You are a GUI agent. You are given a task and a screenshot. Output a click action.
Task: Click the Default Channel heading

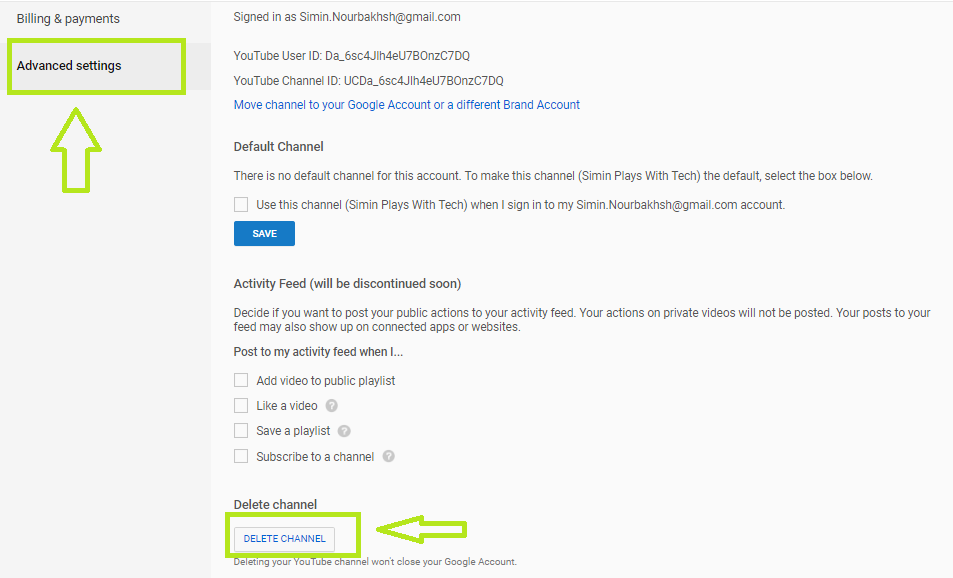[x=278, y=147]
